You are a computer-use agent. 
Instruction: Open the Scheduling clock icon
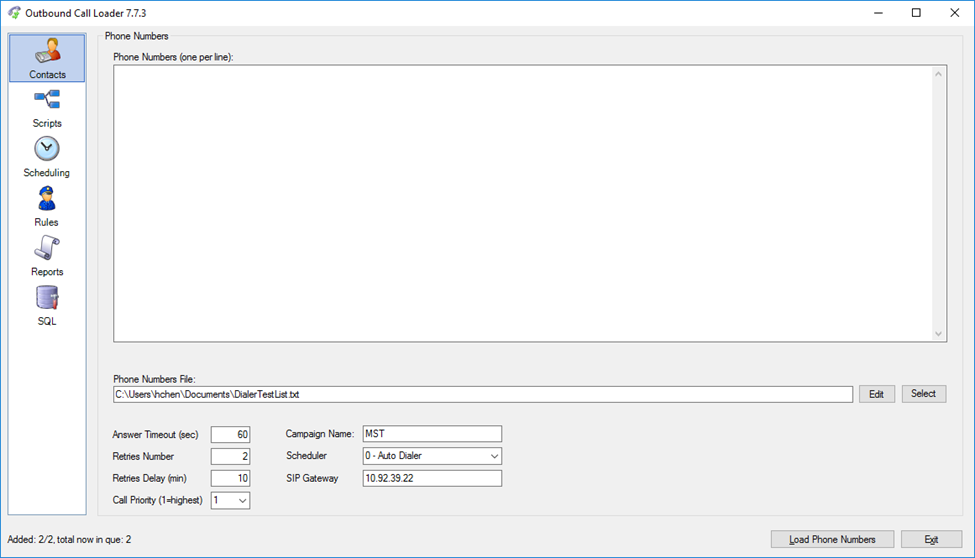[x=47, y=150]
